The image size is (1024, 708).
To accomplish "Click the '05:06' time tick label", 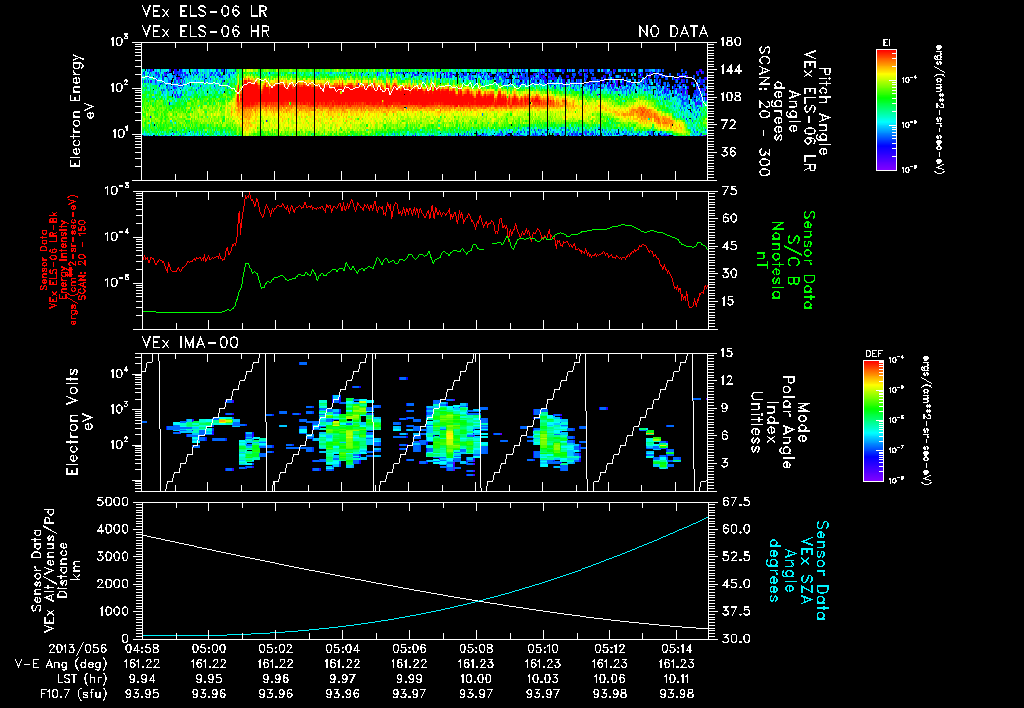I will pos(409,649).
